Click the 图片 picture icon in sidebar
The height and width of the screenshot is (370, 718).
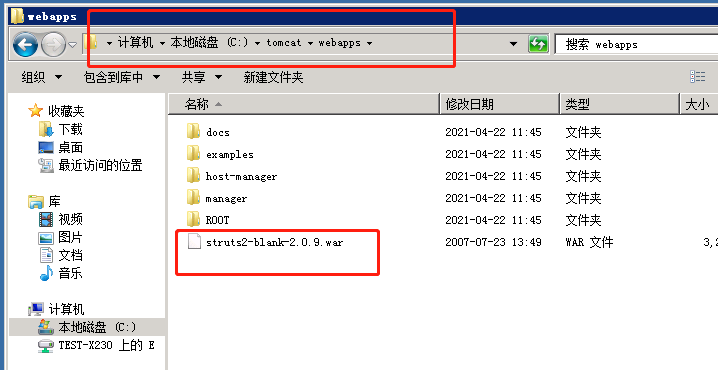46,237
